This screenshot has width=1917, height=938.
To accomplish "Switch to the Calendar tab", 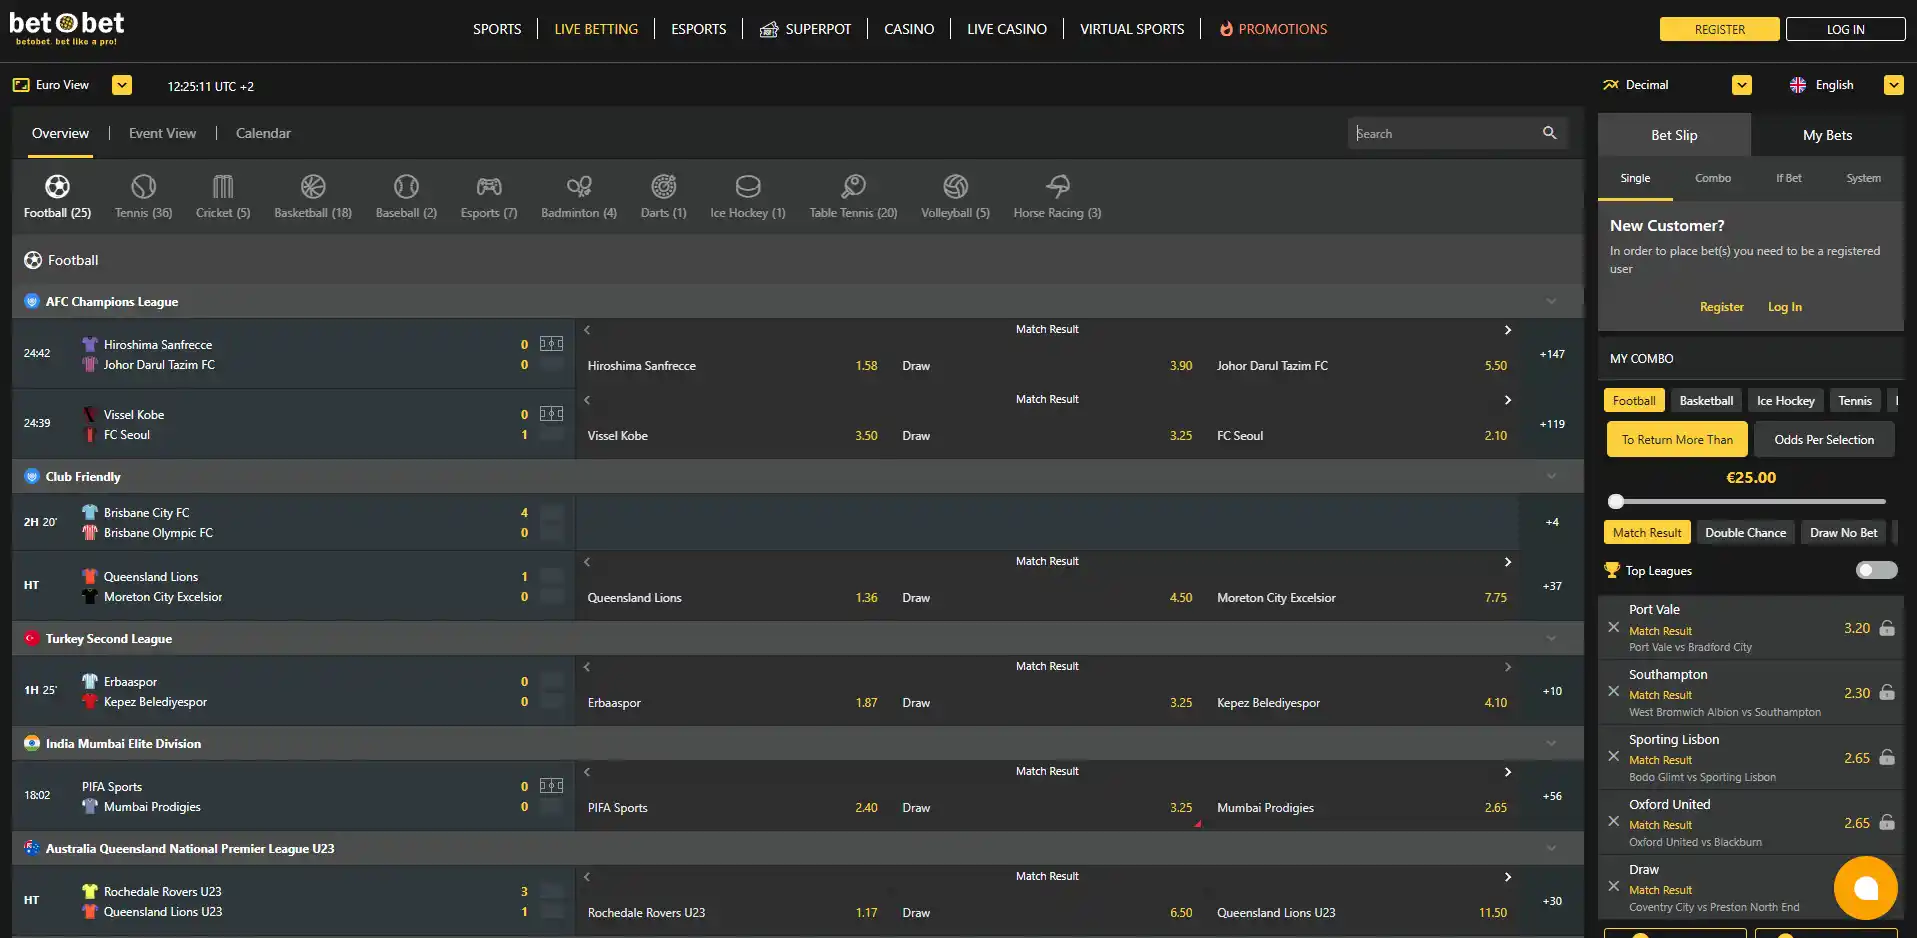I will pos(263,133).
